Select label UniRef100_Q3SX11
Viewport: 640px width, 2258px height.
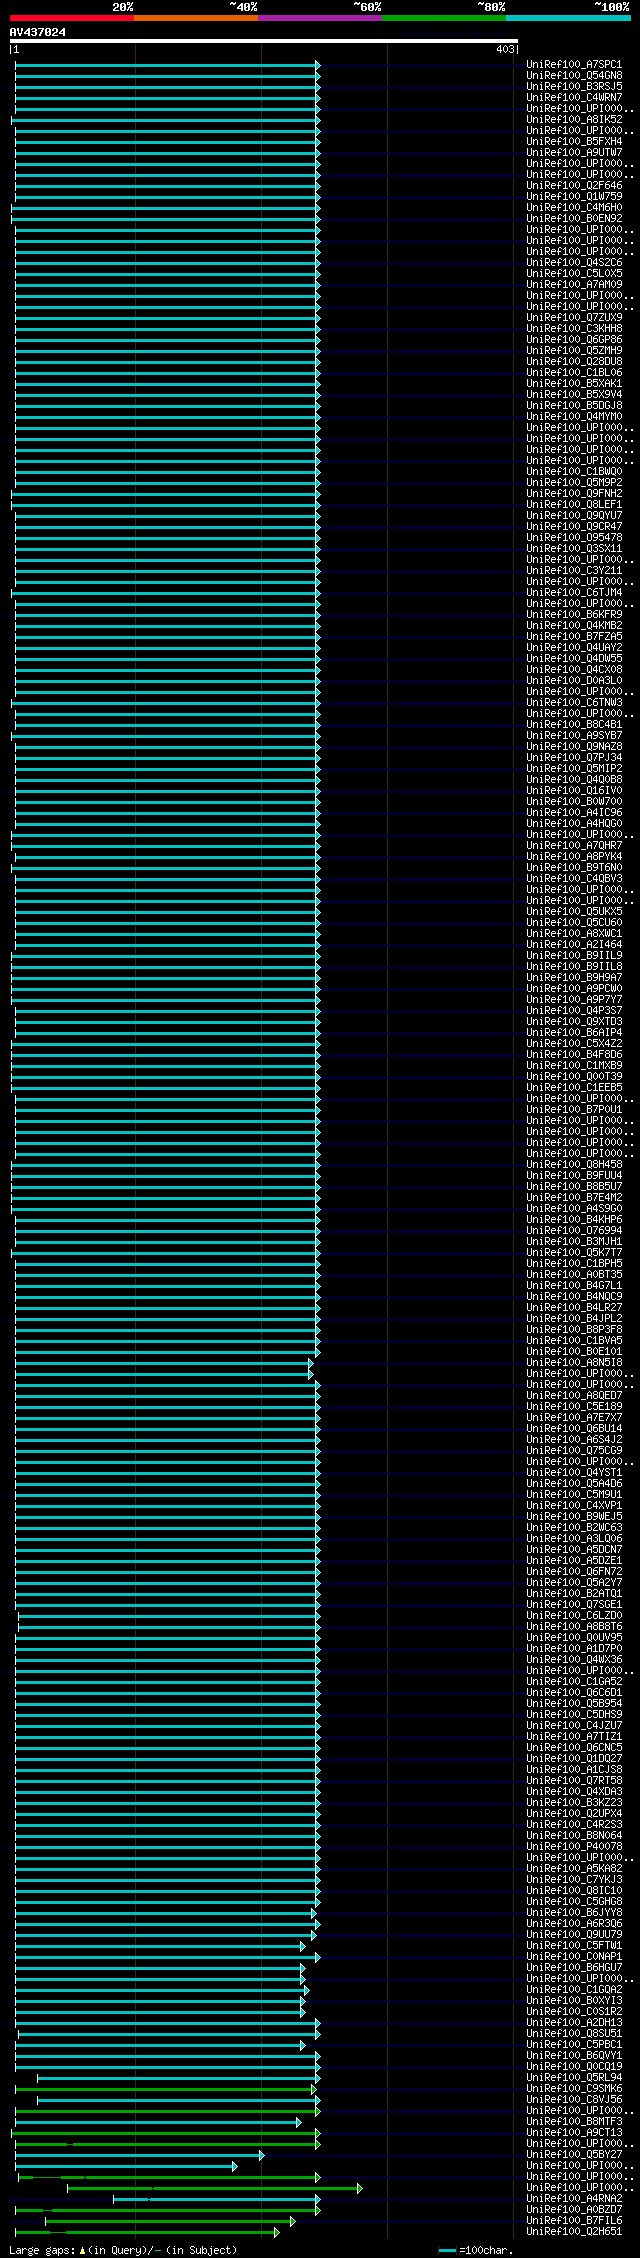(x=574, y=548)
